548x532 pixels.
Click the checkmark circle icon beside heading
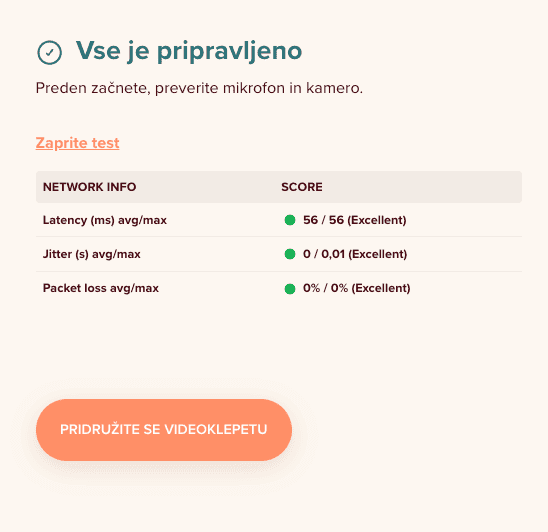pyautogui.click(x=50, y=52)
